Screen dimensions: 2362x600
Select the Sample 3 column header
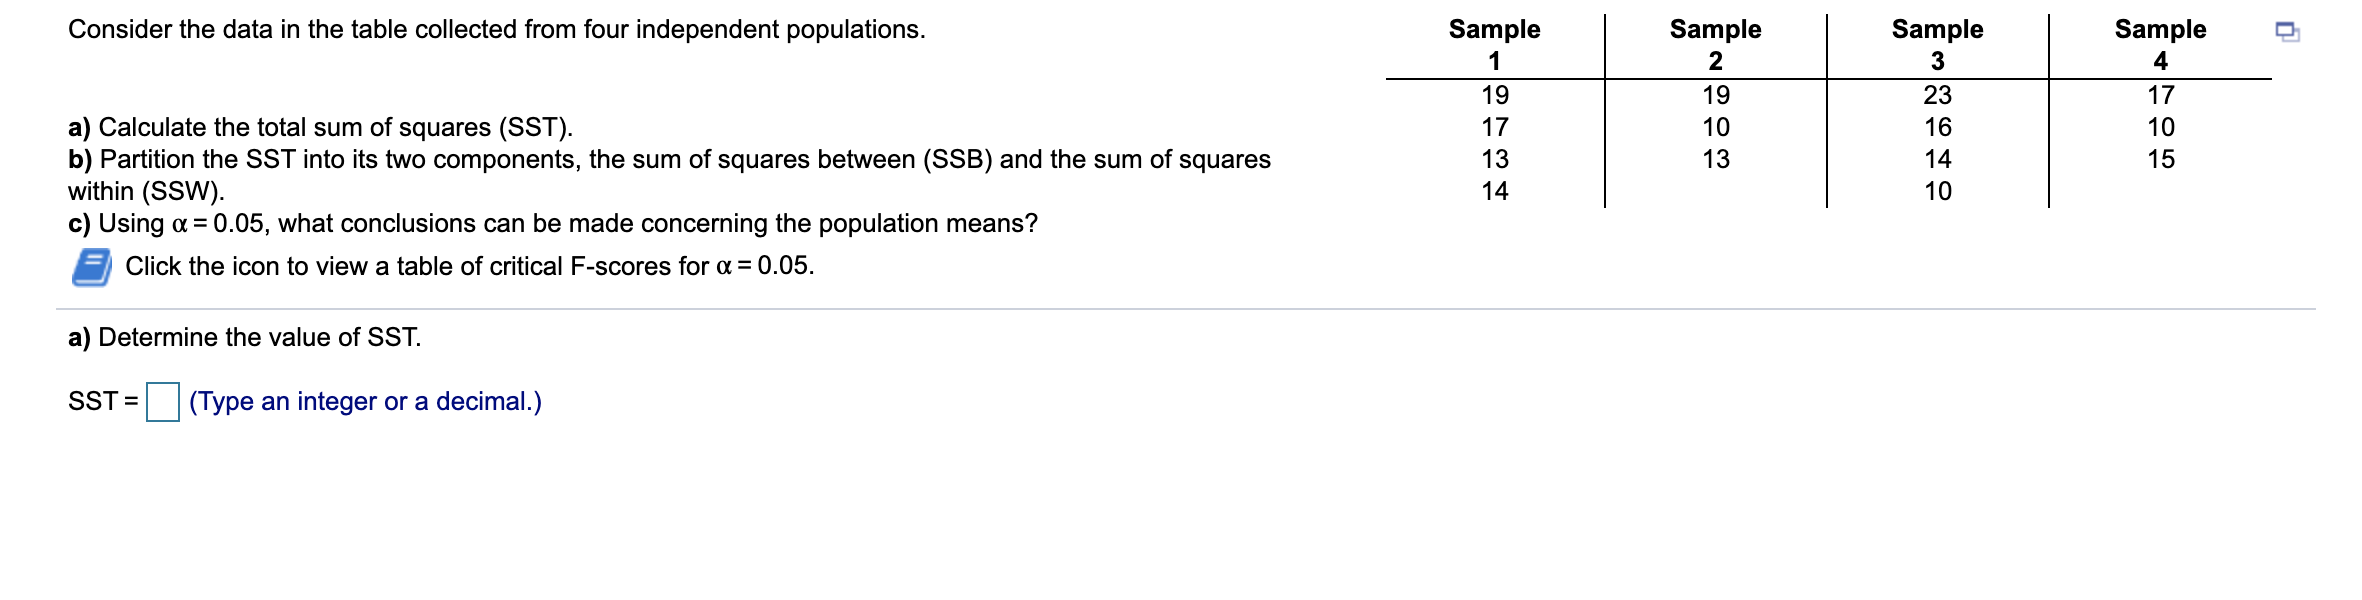click(x=1937, y=45)
